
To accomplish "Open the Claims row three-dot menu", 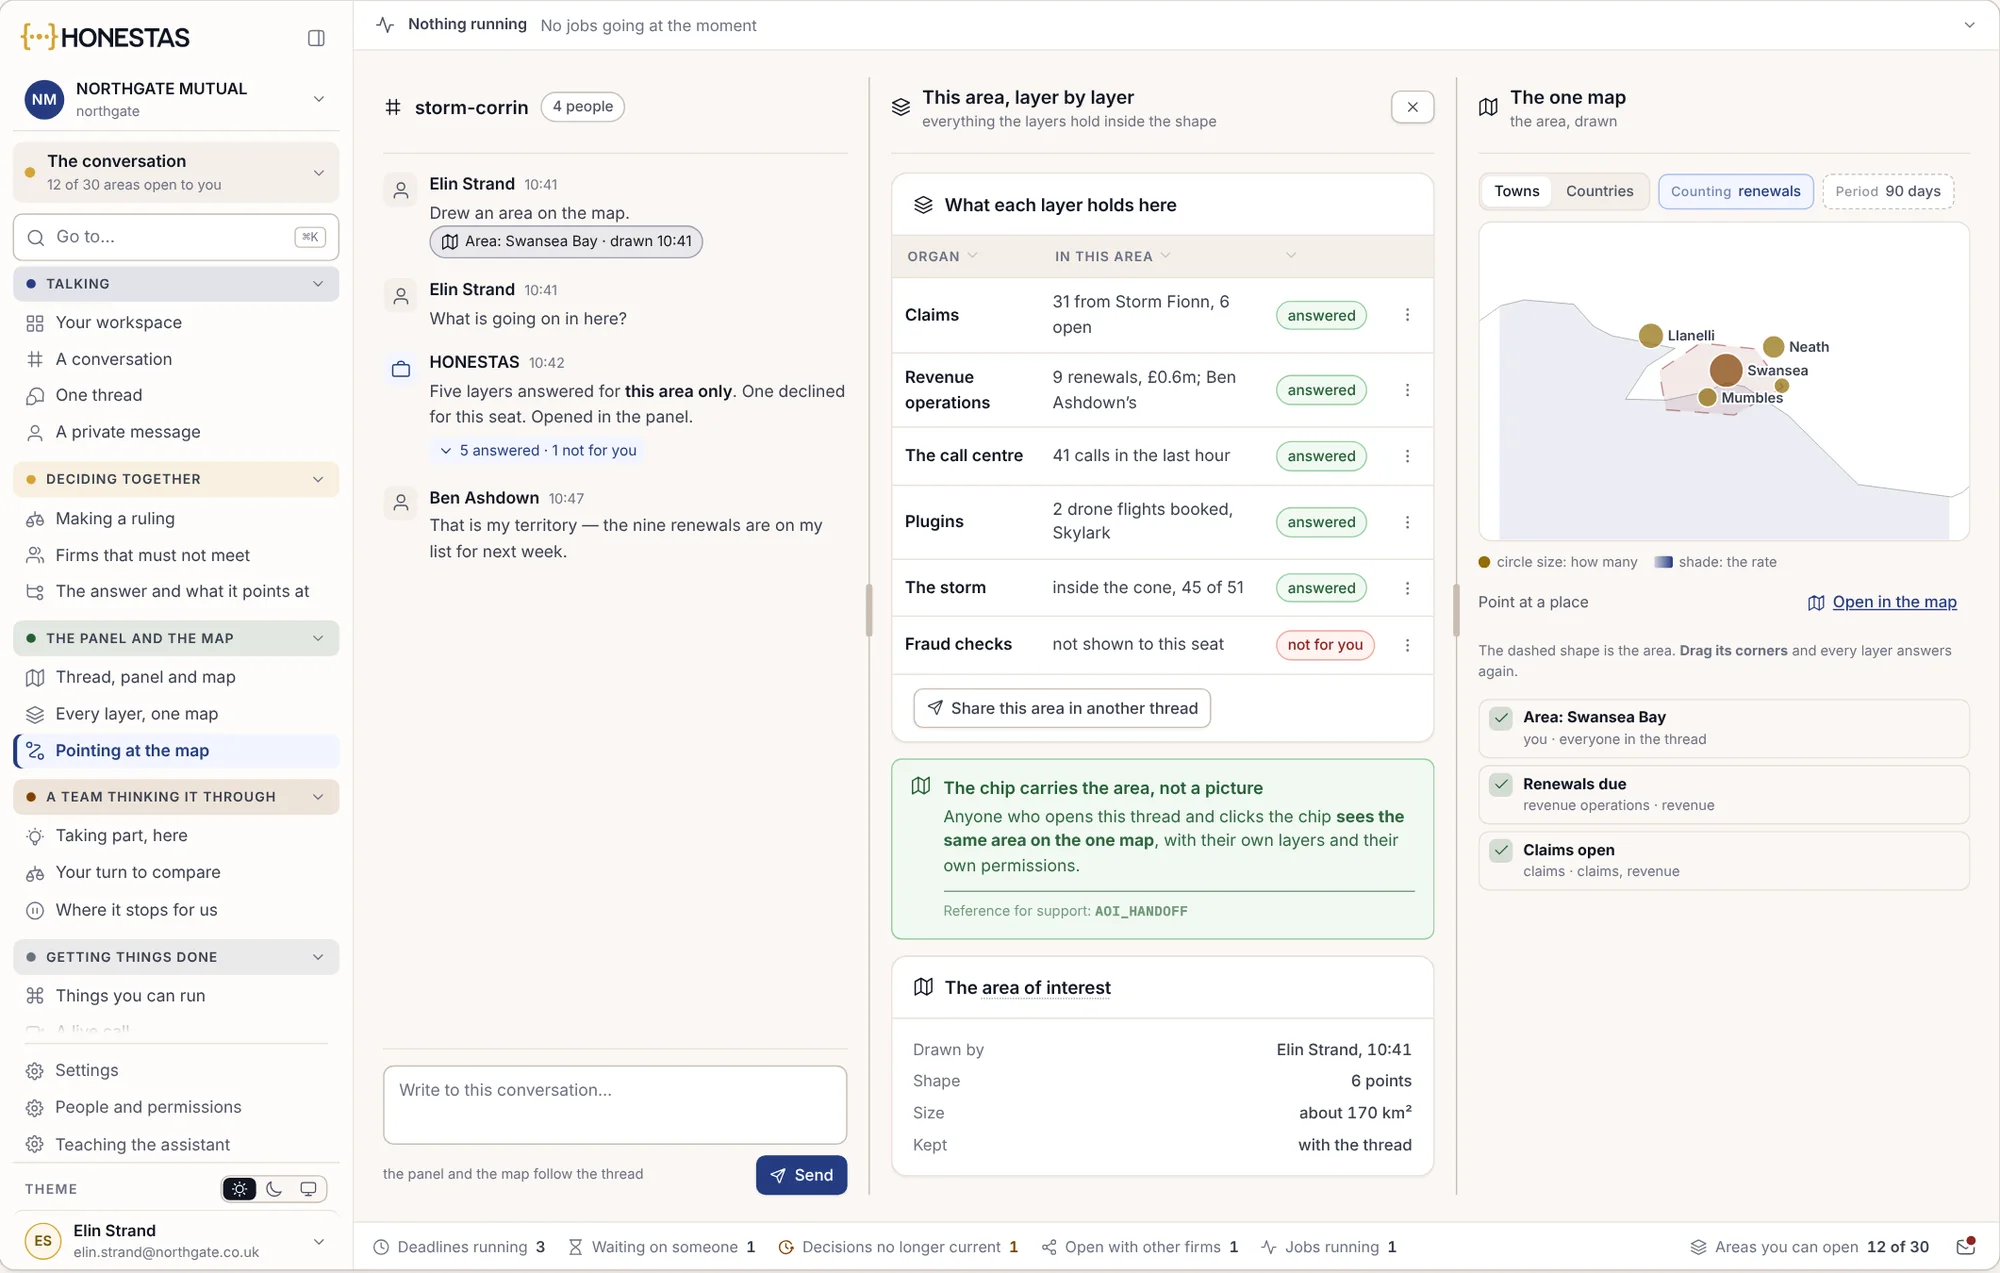I will [1407, 315].
